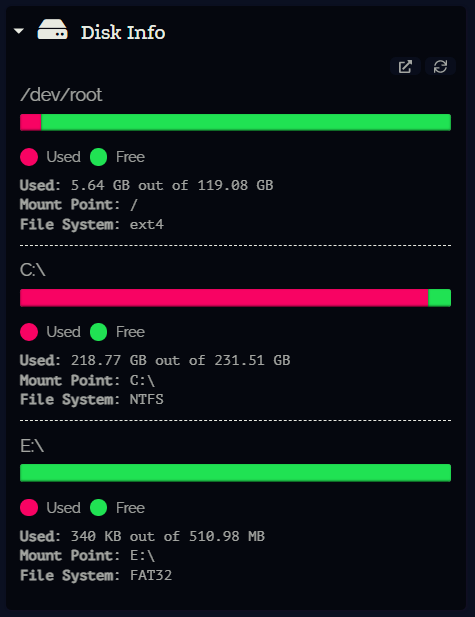Image resolution: width=475 pixels, height=617 pixels.
Task: Click the E:\ drive usage bar
Action: click(235, 473)
